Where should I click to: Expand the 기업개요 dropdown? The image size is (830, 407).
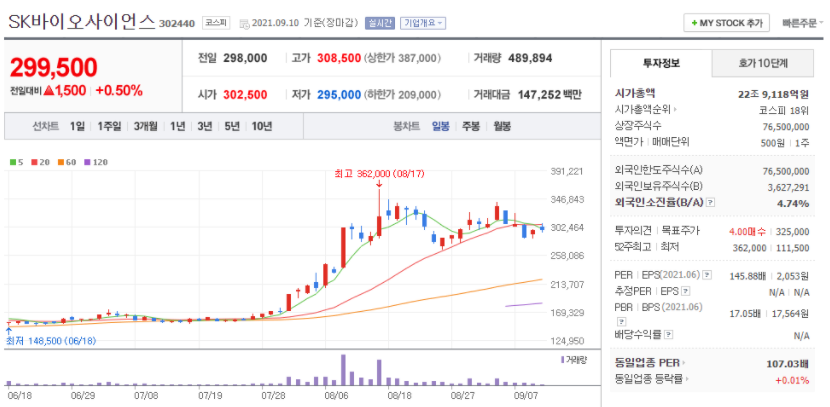point(423,23)
